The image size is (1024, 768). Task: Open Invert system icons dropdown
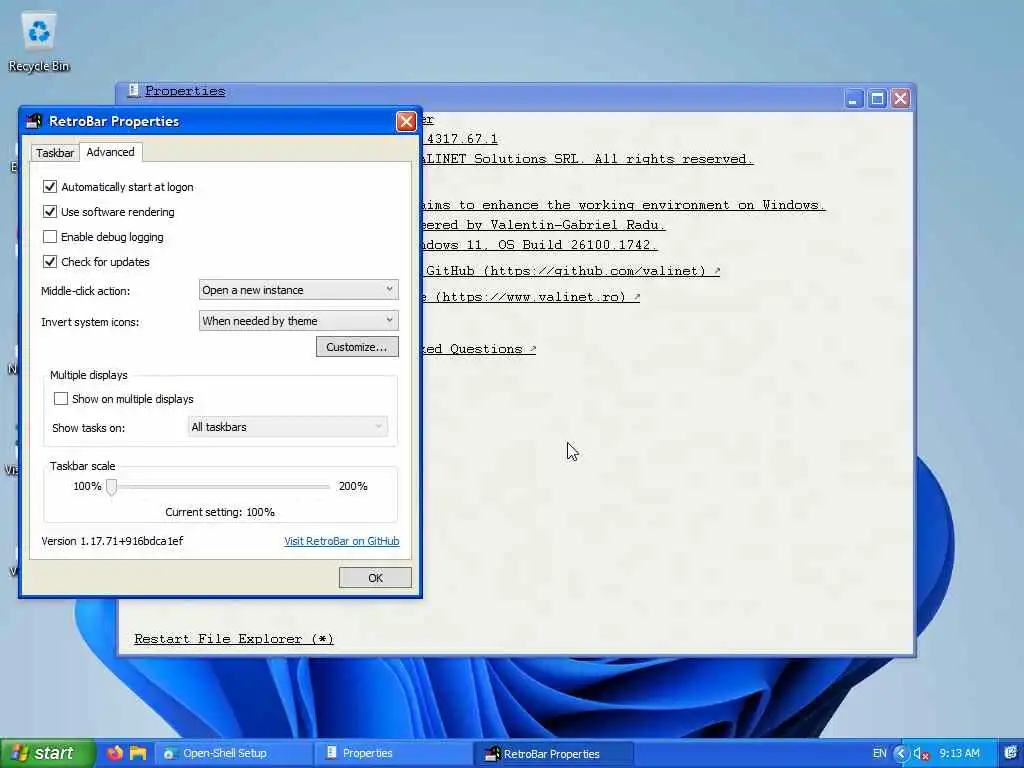click(298, 321)
